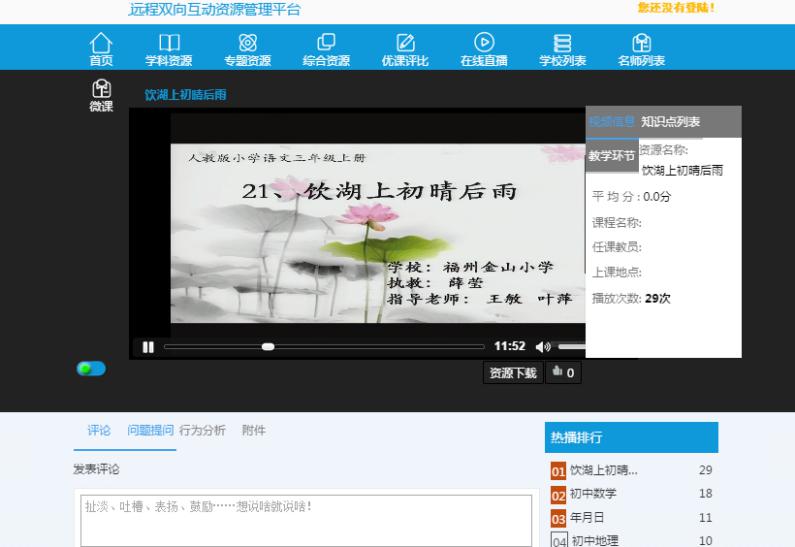Click the 任课教员 field label
795x547 pixels.
tap(617, 247)
